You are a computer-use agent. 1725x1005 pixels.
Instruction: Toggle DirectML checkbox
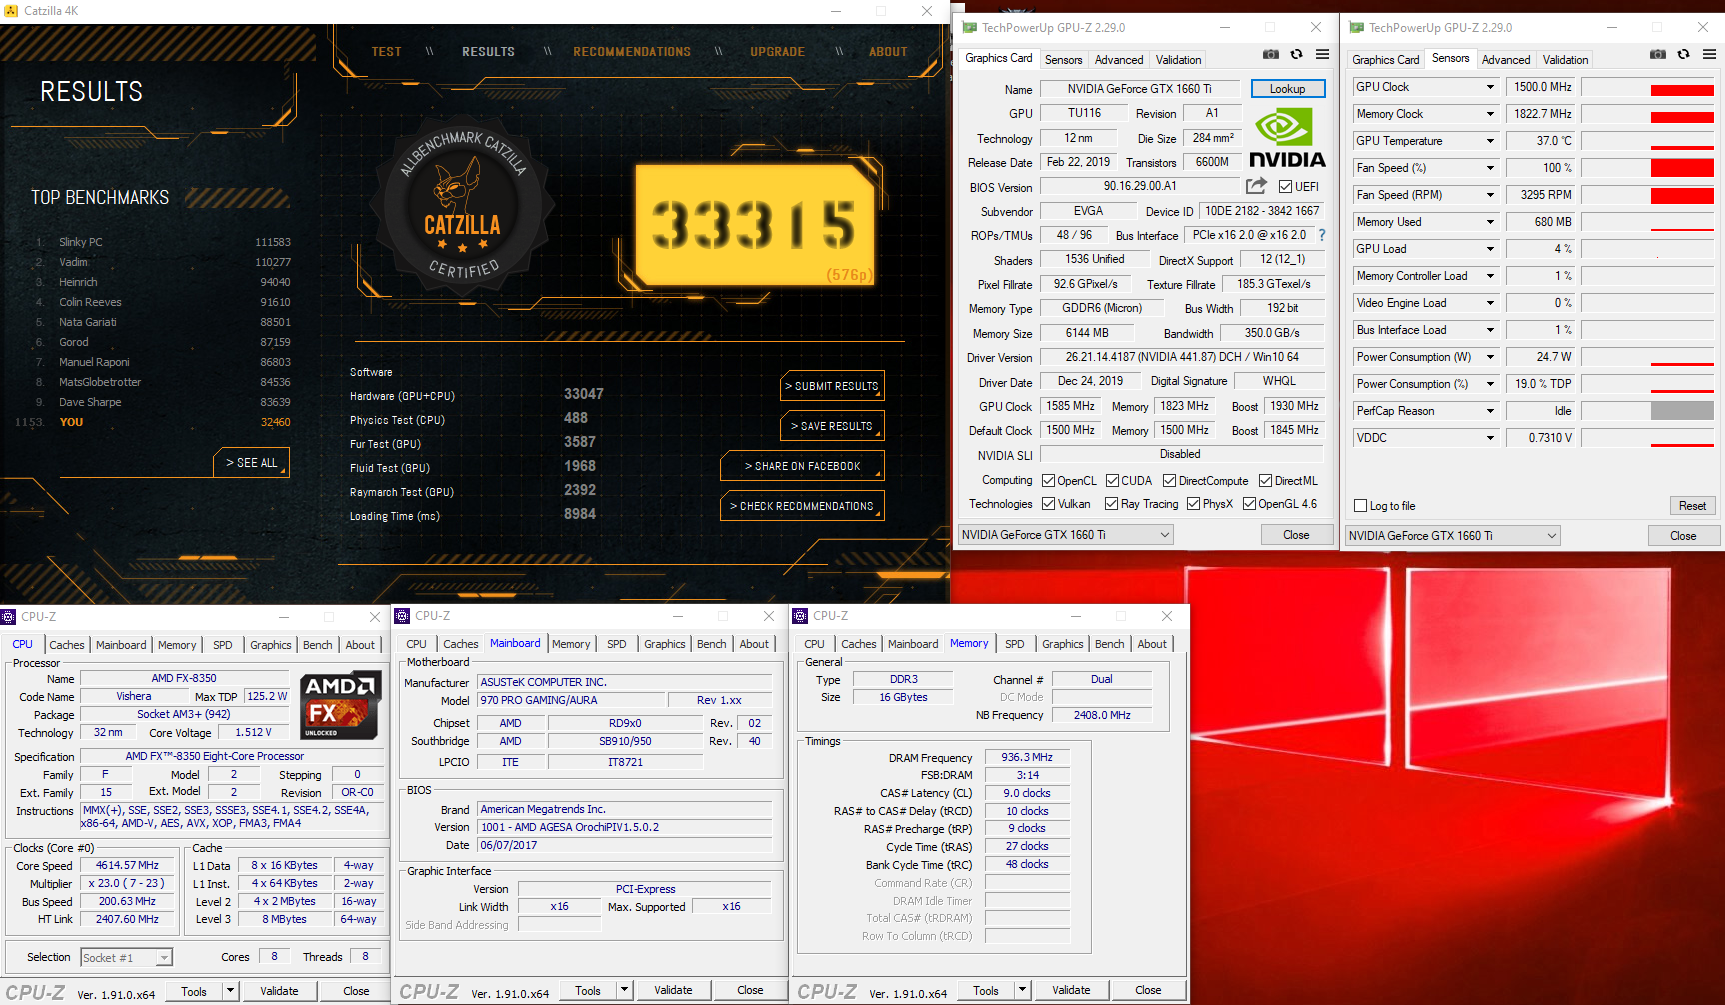tap(1265, 481)
